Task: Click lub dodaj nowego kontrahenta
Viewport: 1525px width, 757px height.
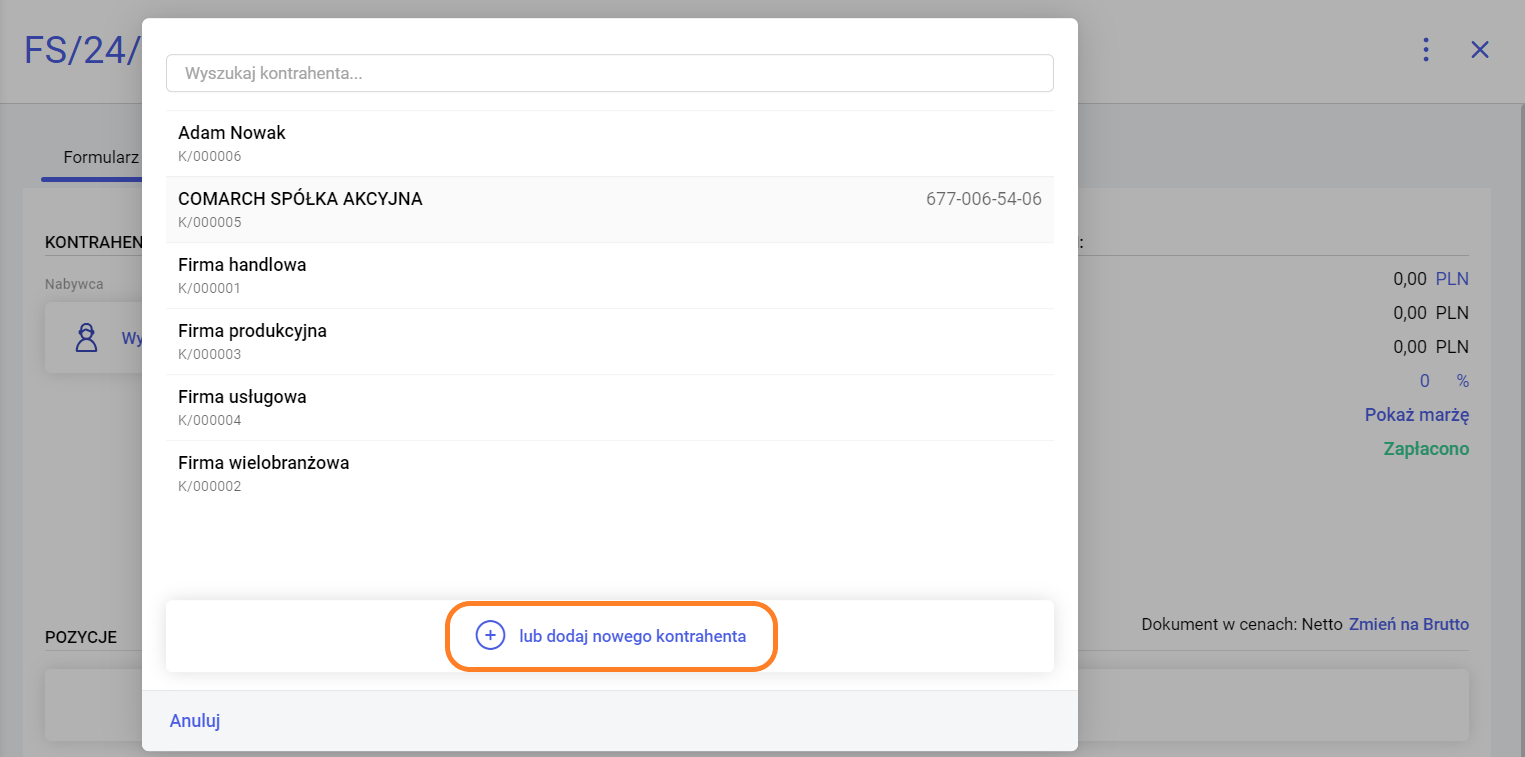Action: pyautogui.click(x=632, y=636)
